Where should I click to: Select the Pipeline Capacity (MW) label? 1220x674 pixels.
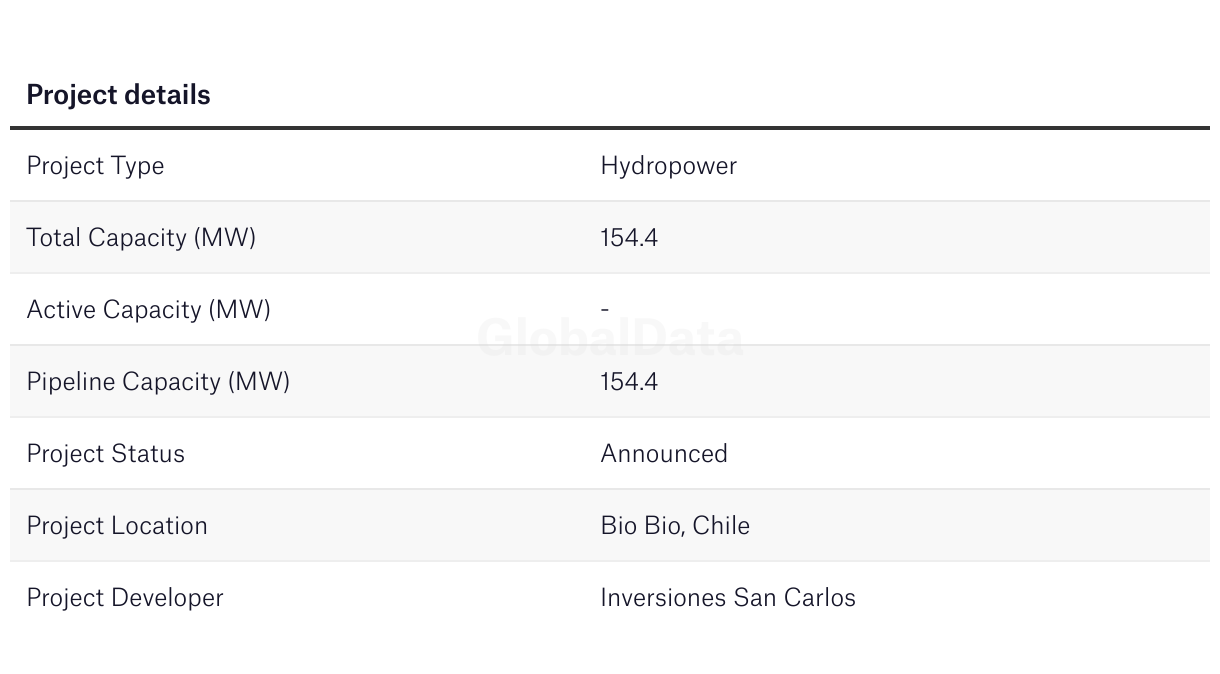click(x=158, y=382)
